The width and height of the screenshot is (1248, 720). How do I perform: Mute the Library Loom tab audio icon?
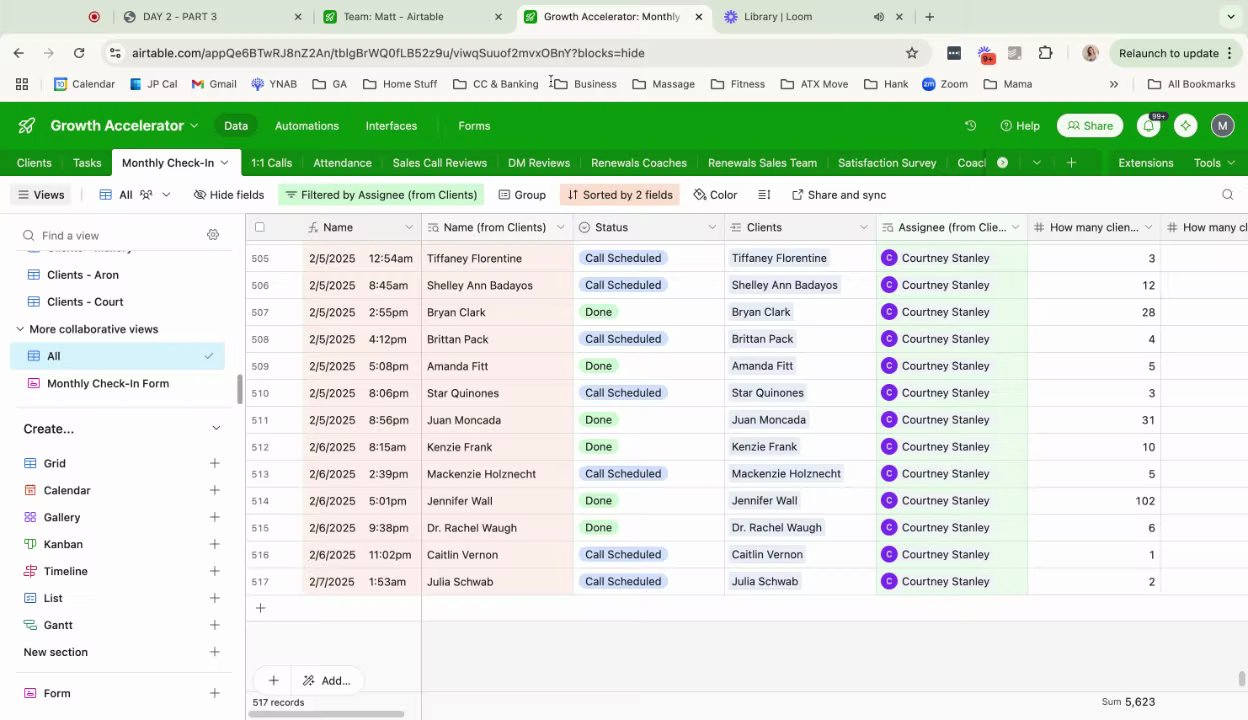click(x=879, y=17)
